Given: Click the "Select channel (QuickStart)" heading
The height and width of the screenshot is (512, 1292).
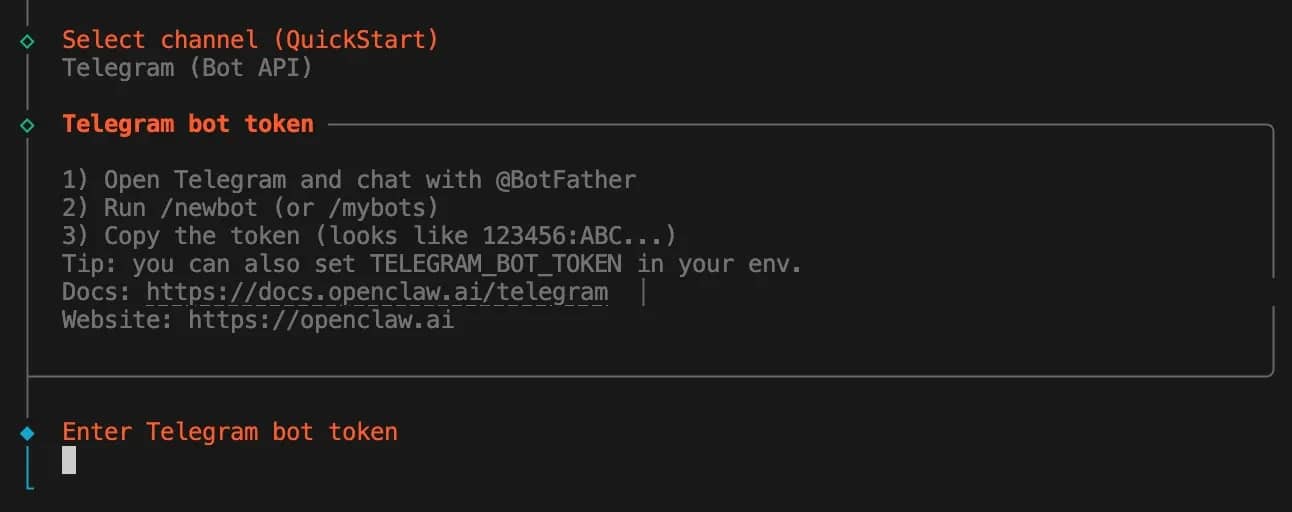Looking at the screenshot, I should tap(250, 40).
